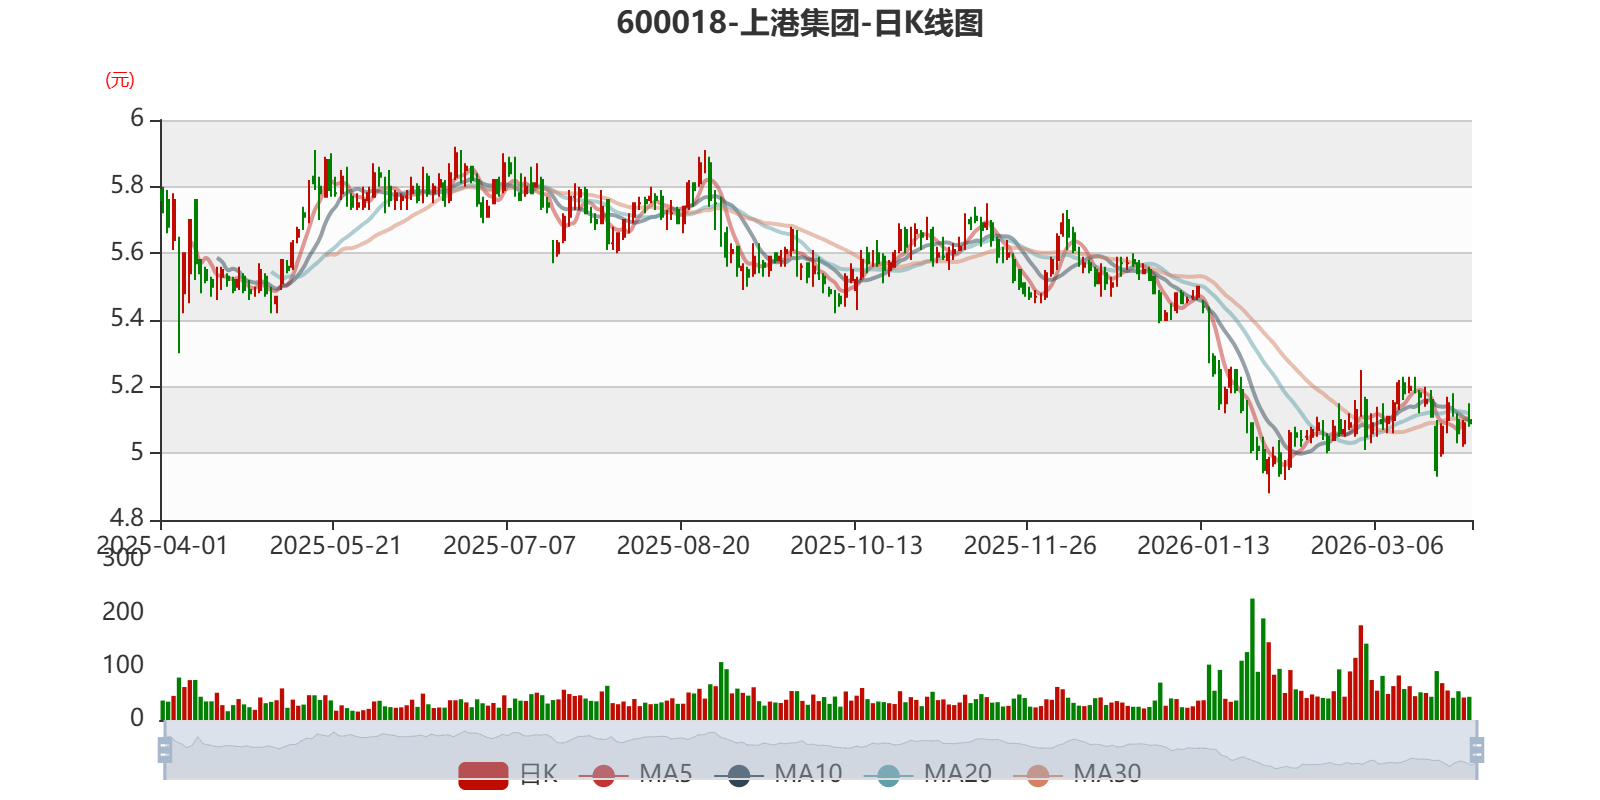Viewport: 1600px width, 800px height.
Task: Click the 200 volume axis label
Action: [123, 612]
